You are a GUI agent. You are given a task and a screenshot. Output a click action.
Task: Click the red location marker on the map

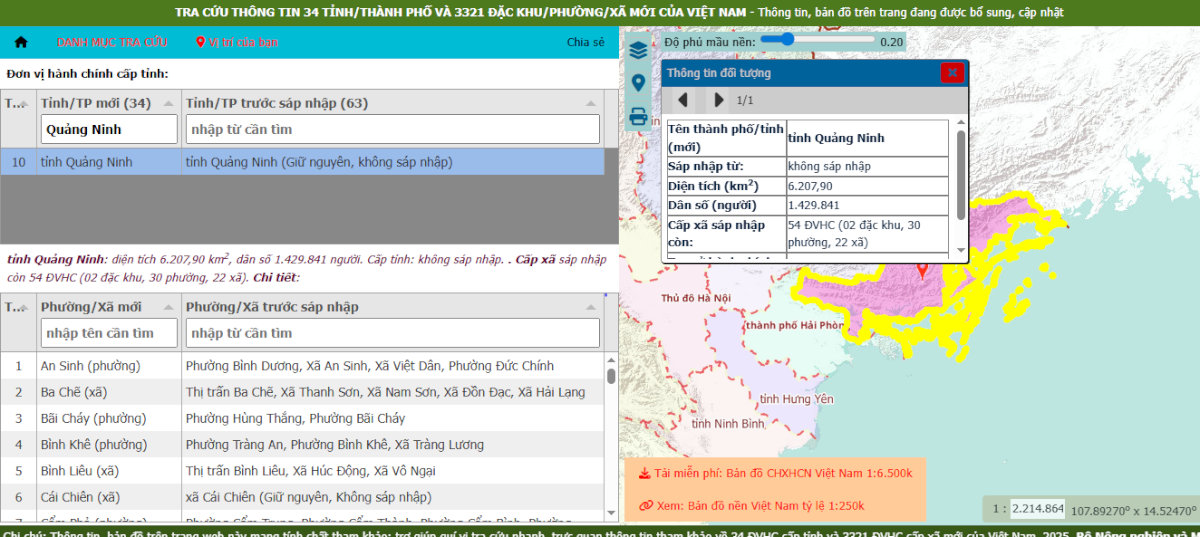tap(922, 268)
